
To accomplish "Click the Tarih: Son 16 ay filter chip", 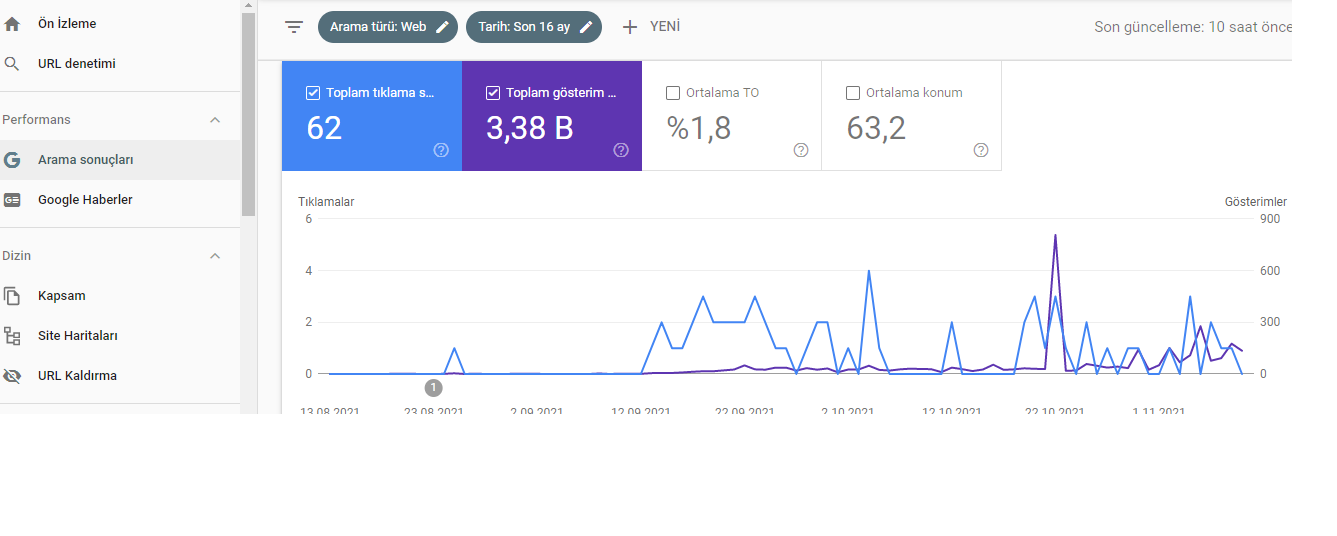I will (x=534, y=27).
